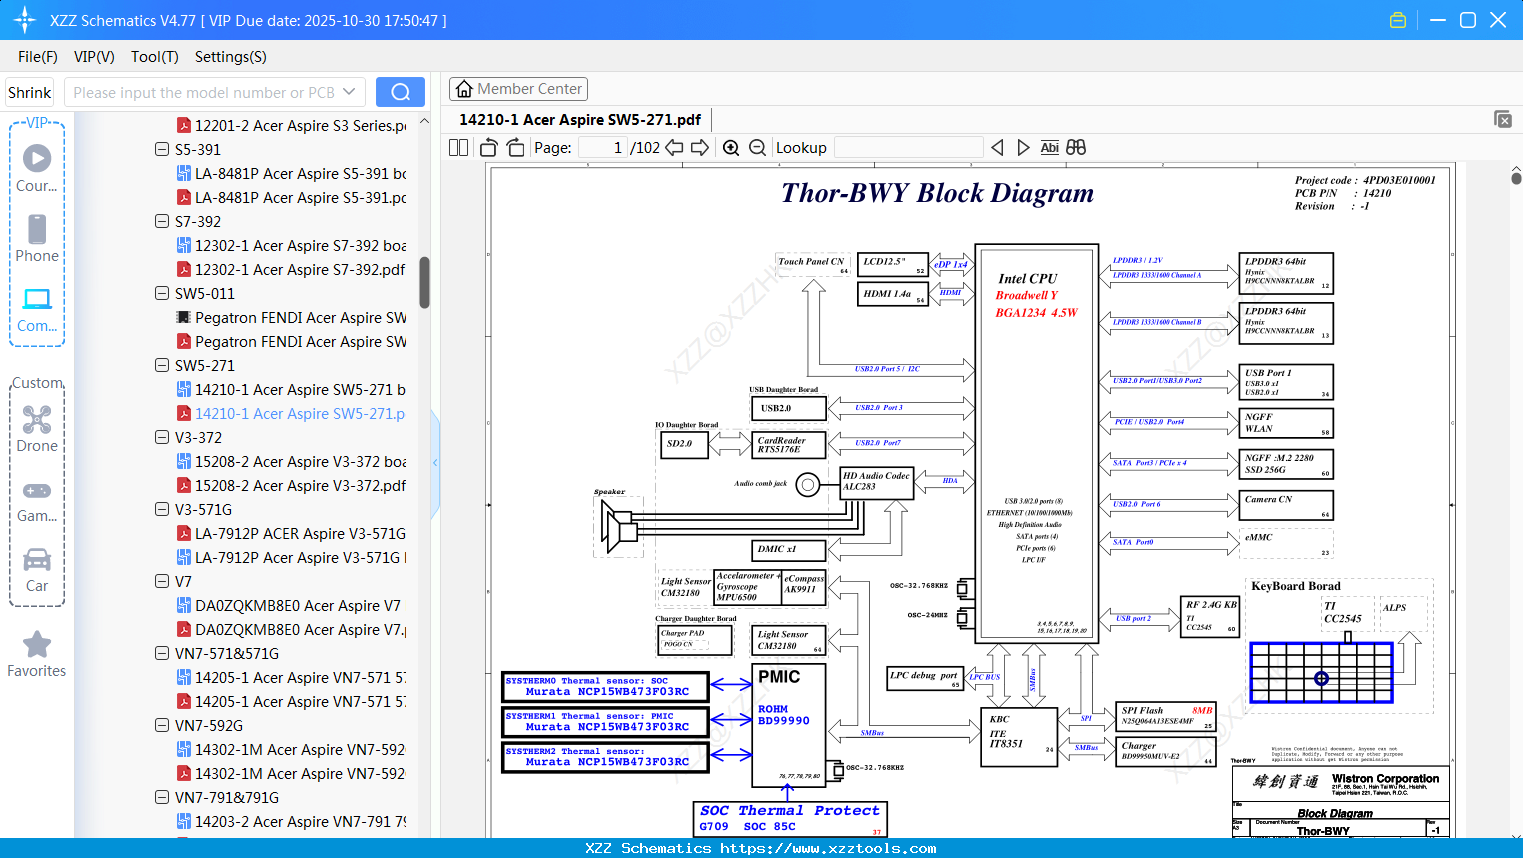This screenshot has width=1523, height=858.
Task: Collapse the V3-372 folder
Action: [162, 437]
